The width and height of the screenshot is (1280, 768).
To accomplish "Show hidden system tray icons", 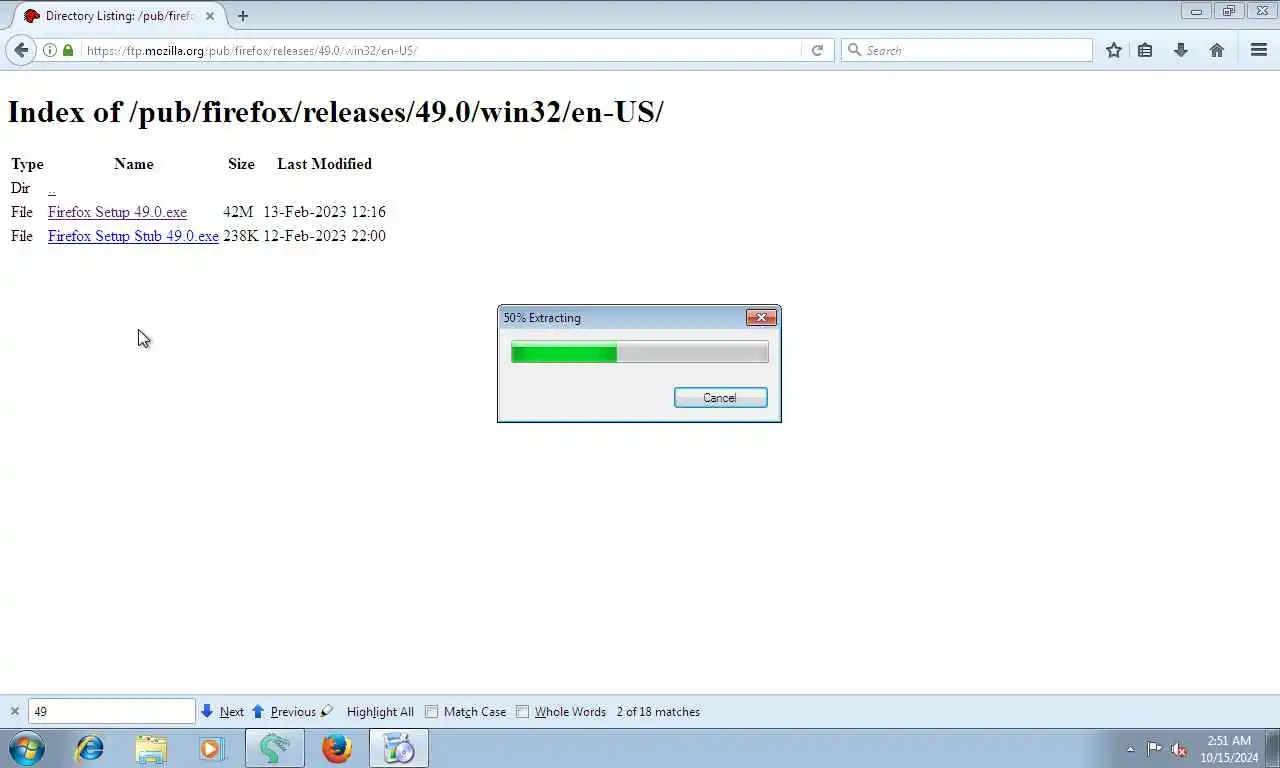I will (x=1131, y=749).
